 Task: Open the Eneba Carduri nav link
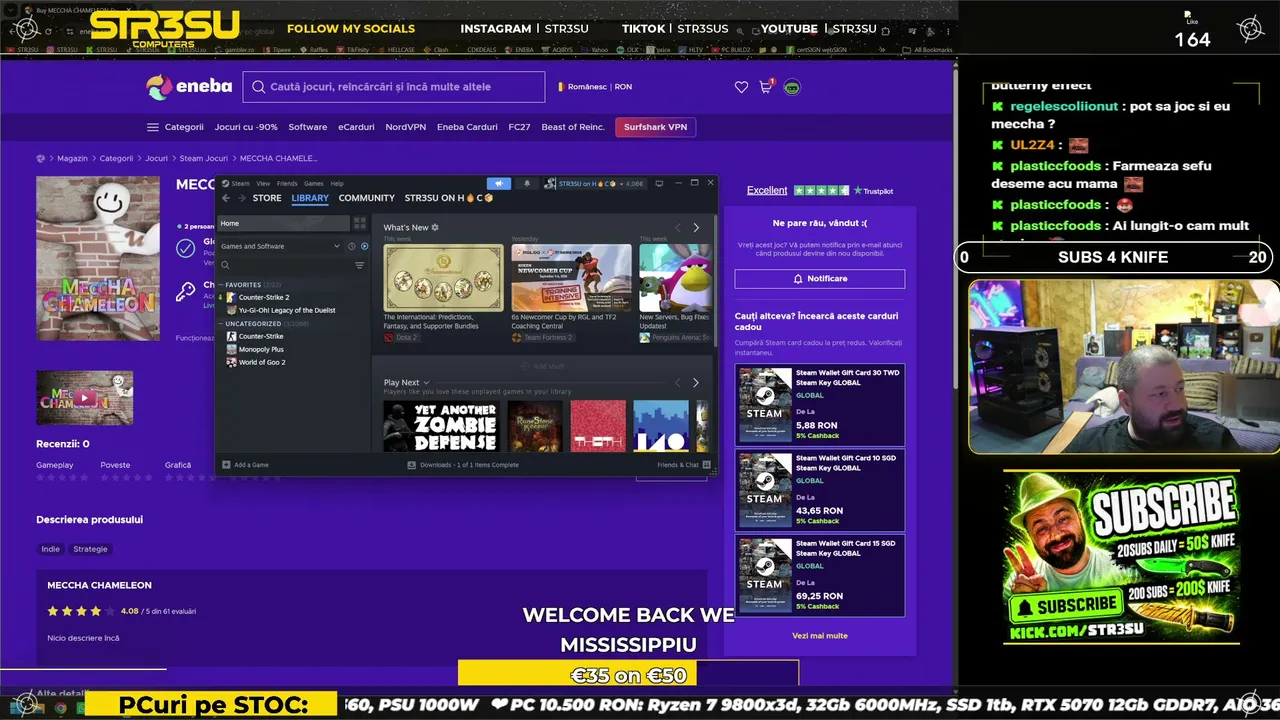[467, 127]
